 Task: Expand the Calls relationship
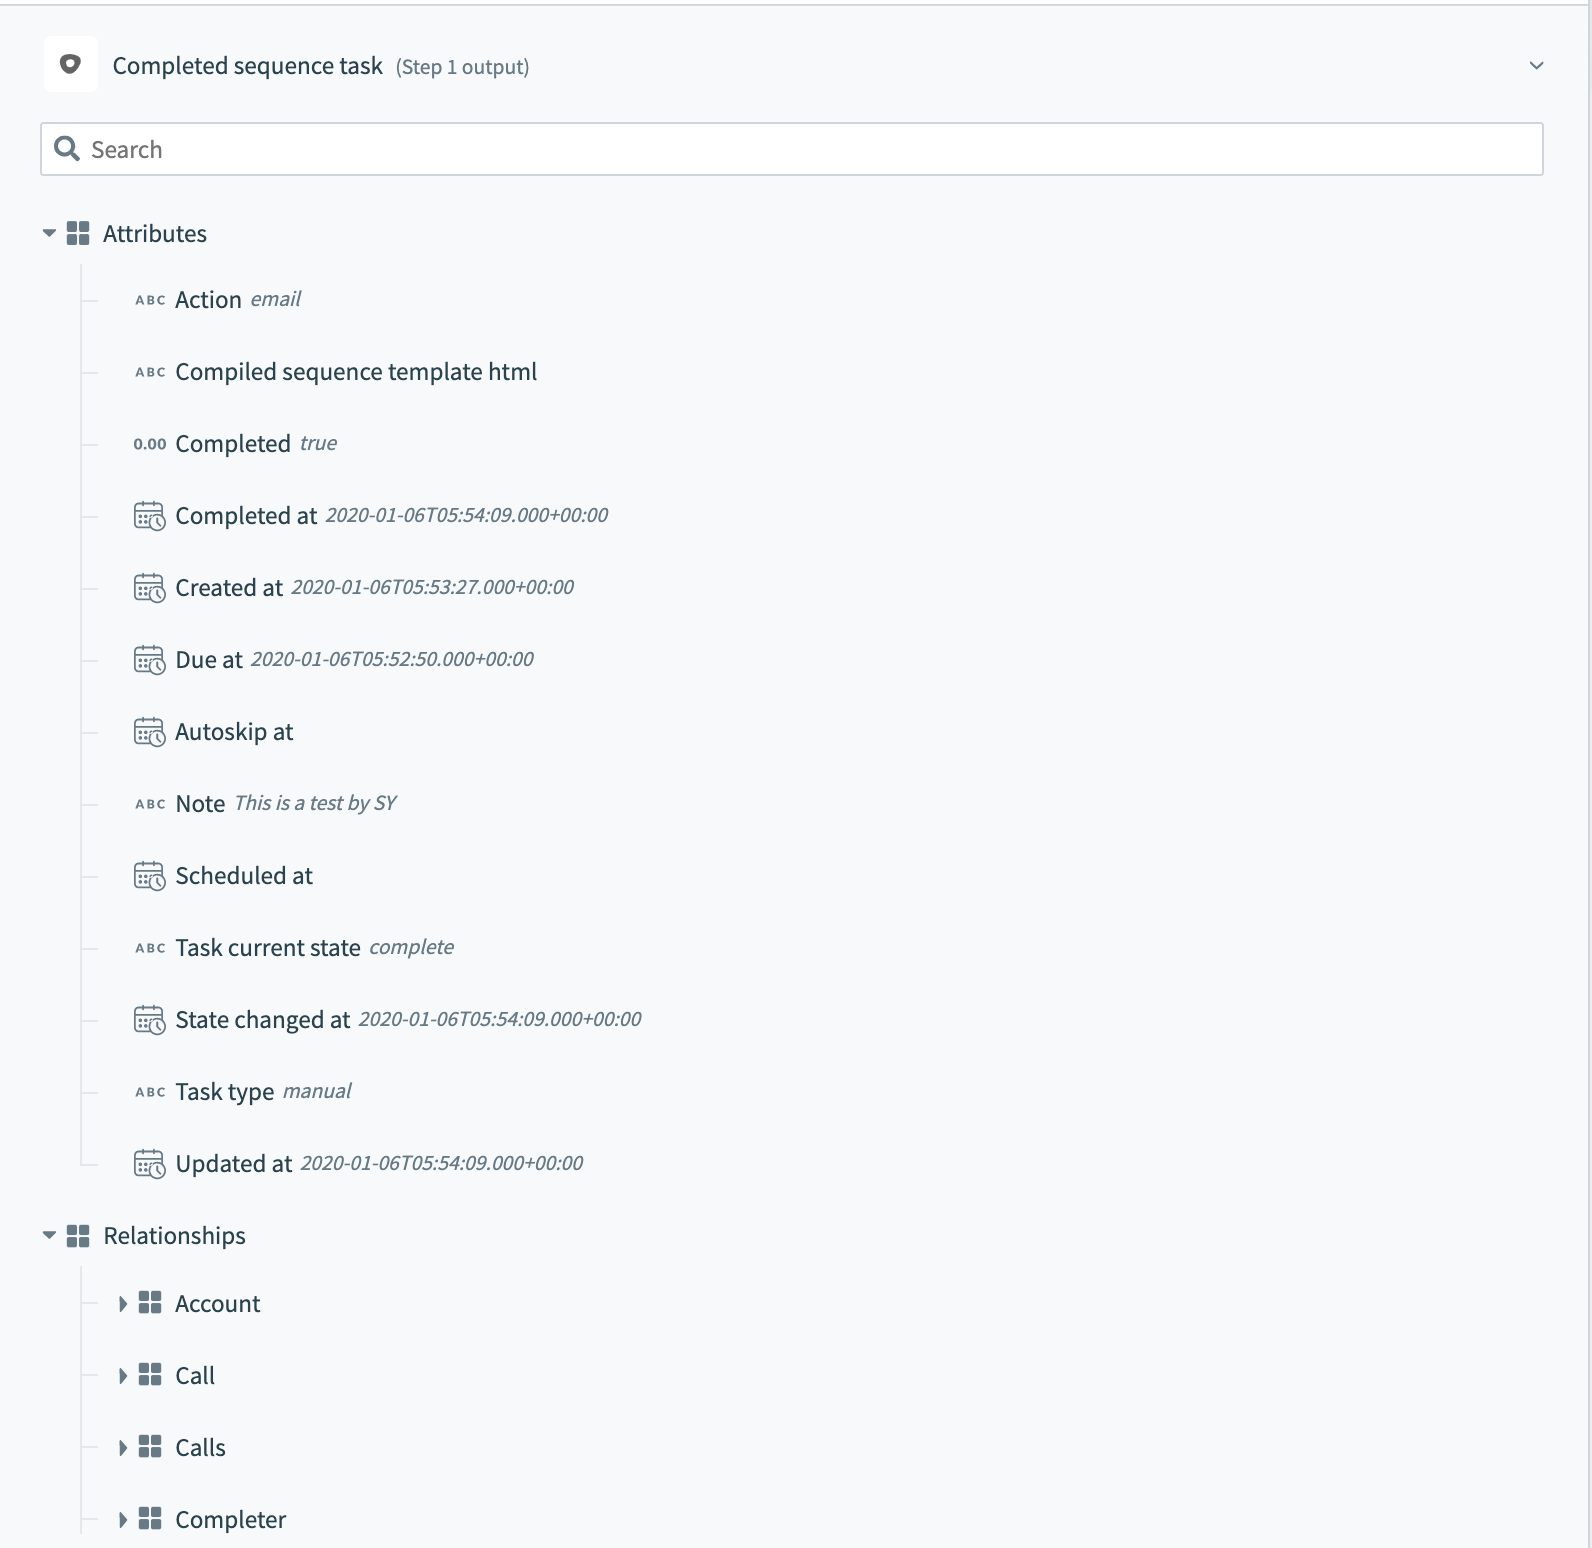pos(123,1447)
